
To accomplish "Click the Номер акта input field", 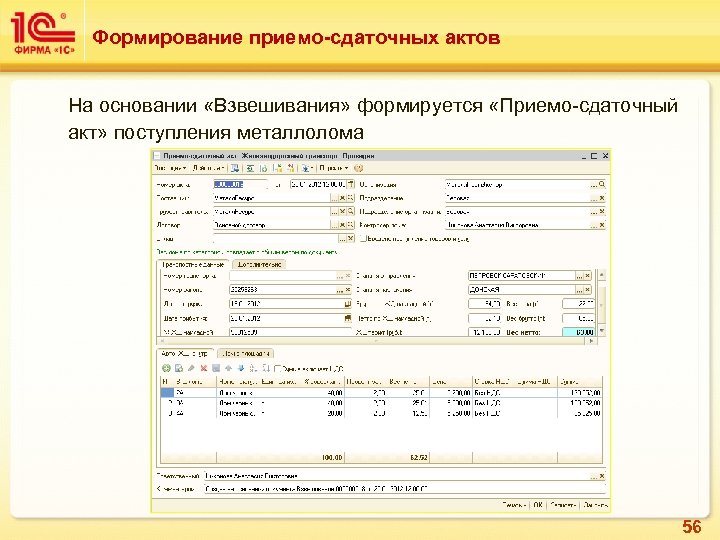I will pos(241,185).
